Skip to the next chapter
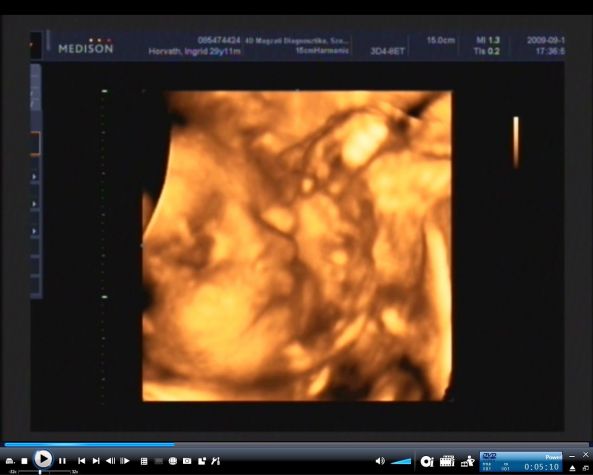Screen dimensions: 593x475 click(x=96, y=461)
